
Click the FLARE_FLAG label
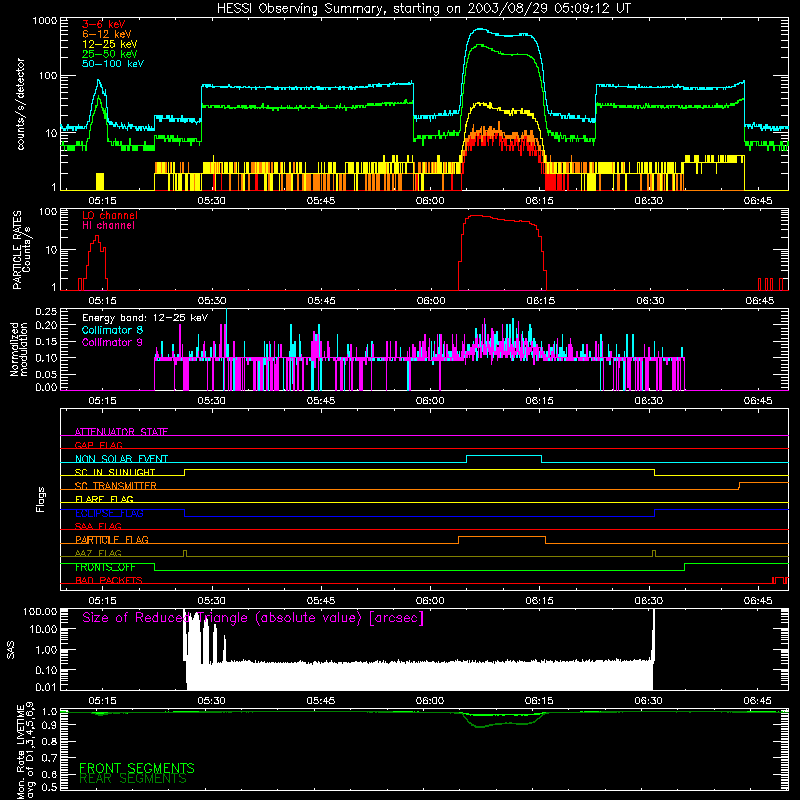(x=104, y=499)
